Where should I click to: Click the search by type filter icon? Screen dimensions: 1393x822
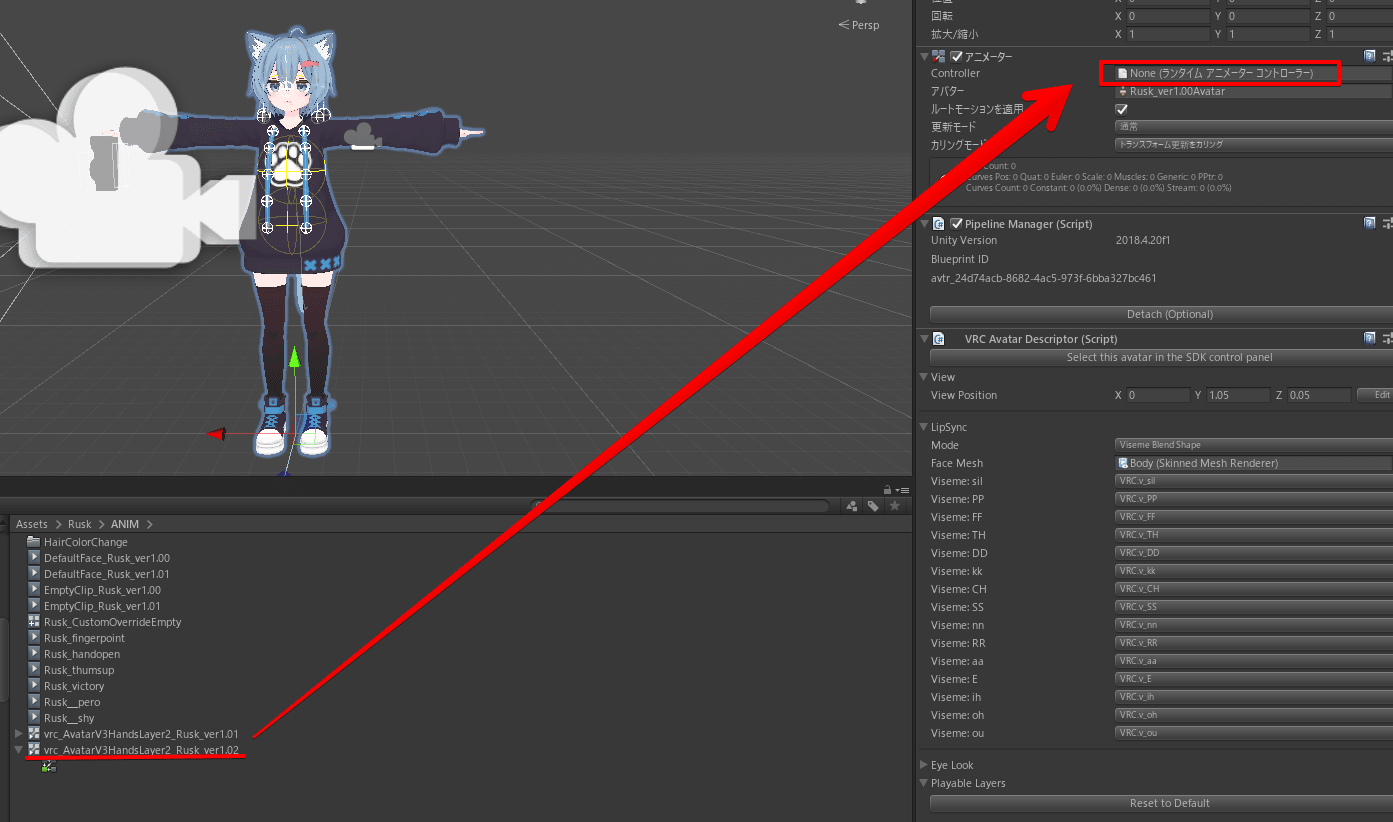[x=854, y=506]
